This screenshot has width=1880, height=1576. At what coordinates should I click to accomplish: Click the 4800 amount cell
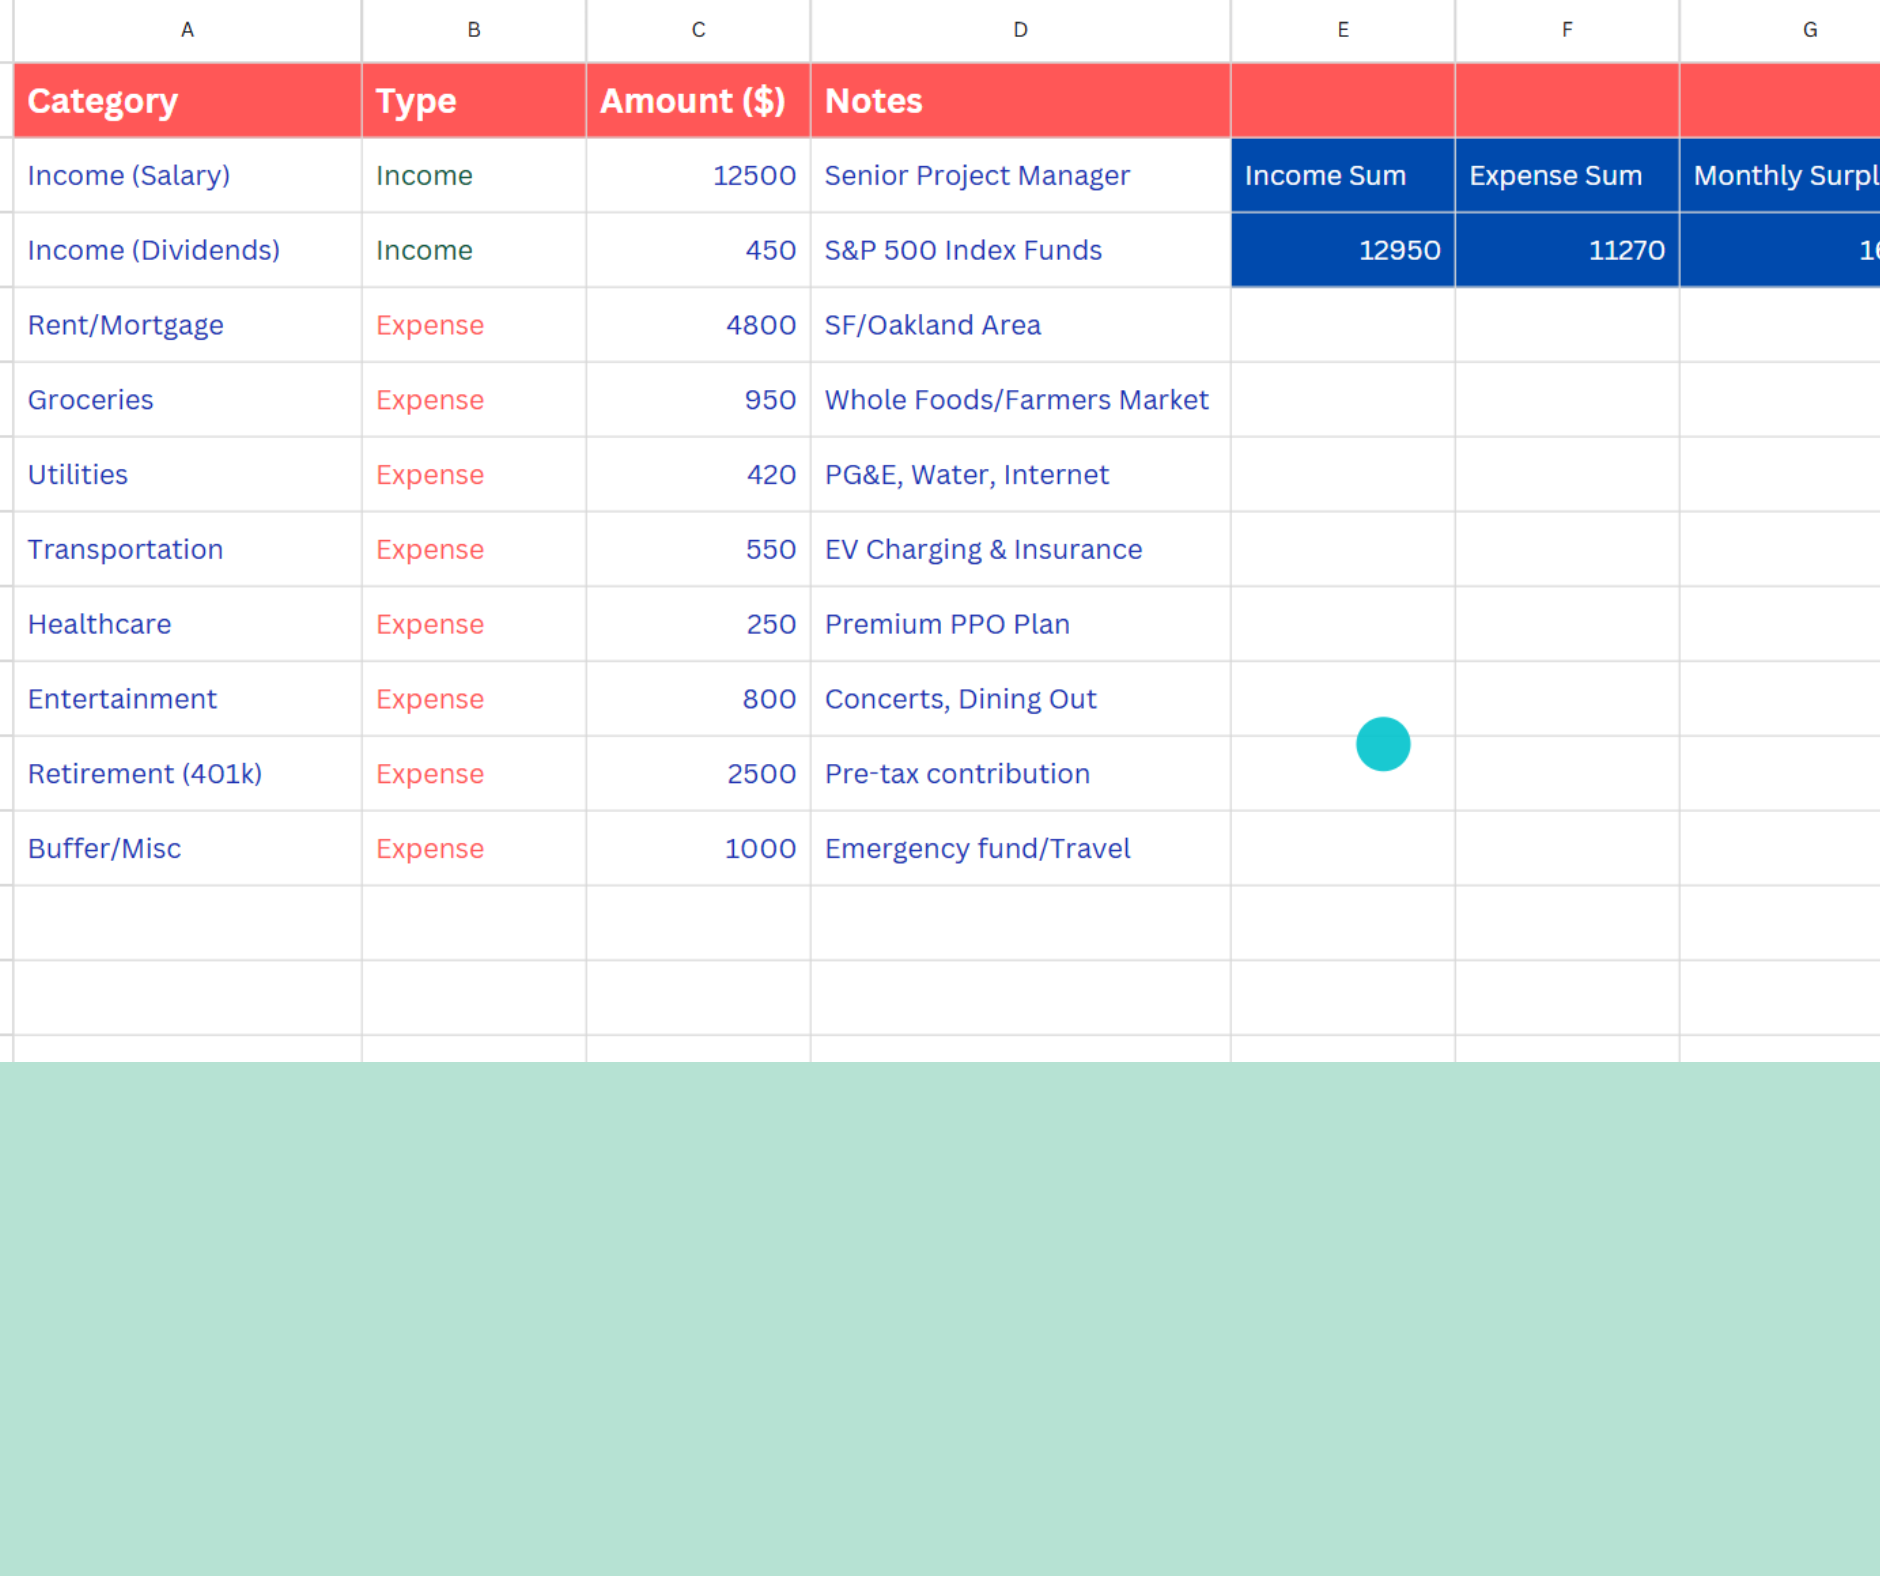pos(698,325)
